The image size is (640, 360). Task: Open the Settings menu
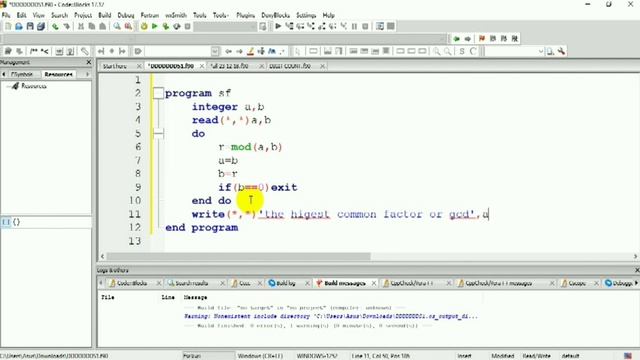click(306, 15)
